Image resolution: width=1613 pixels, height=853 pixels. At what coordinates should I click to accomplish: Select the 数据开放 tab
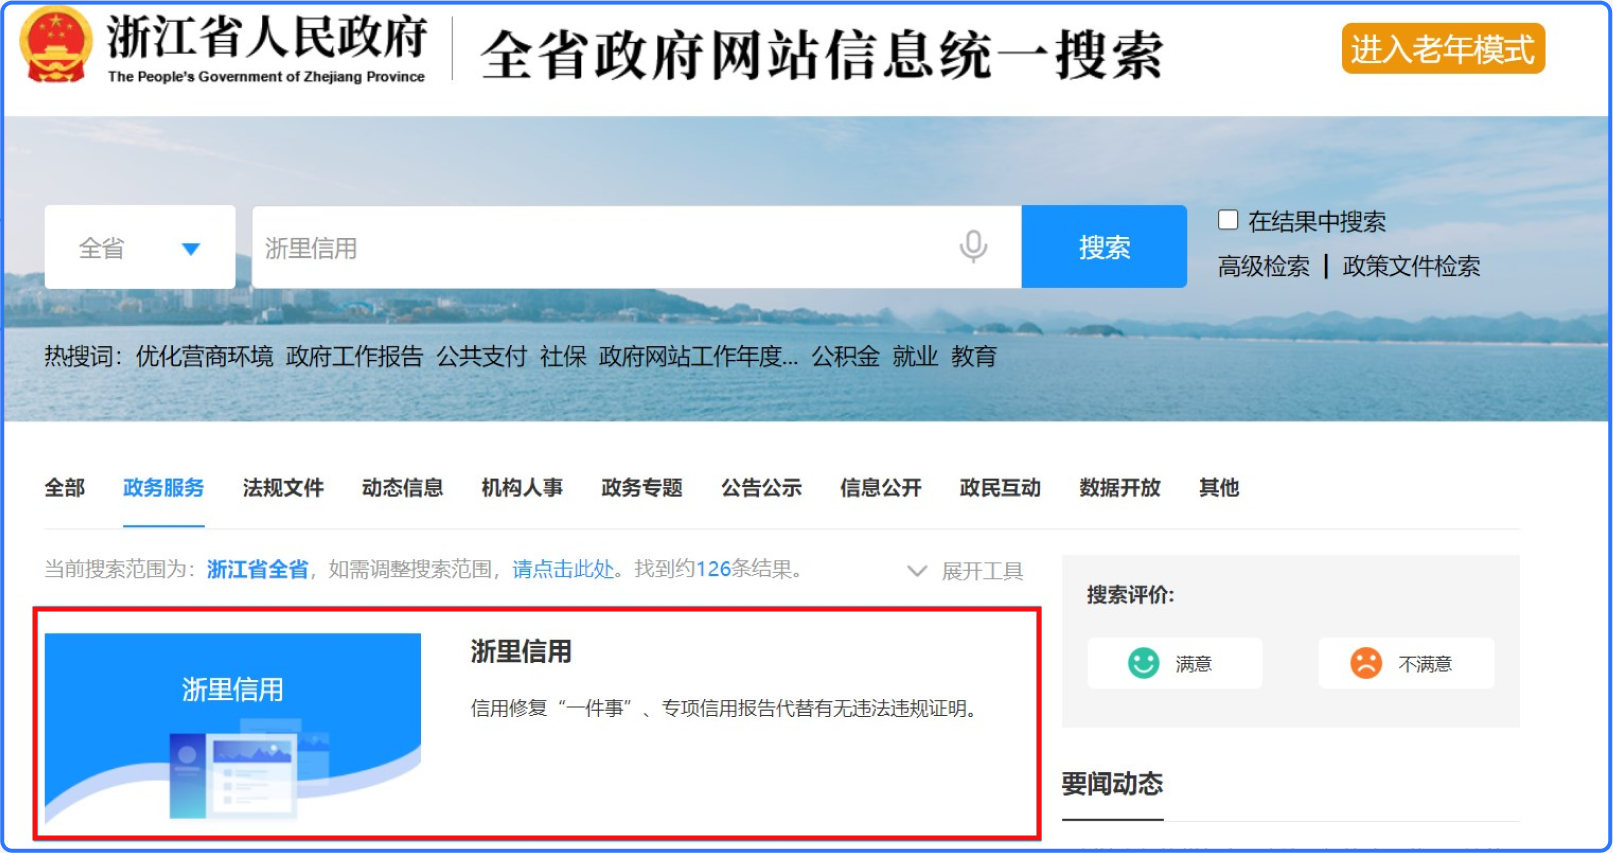point(1120,488)
